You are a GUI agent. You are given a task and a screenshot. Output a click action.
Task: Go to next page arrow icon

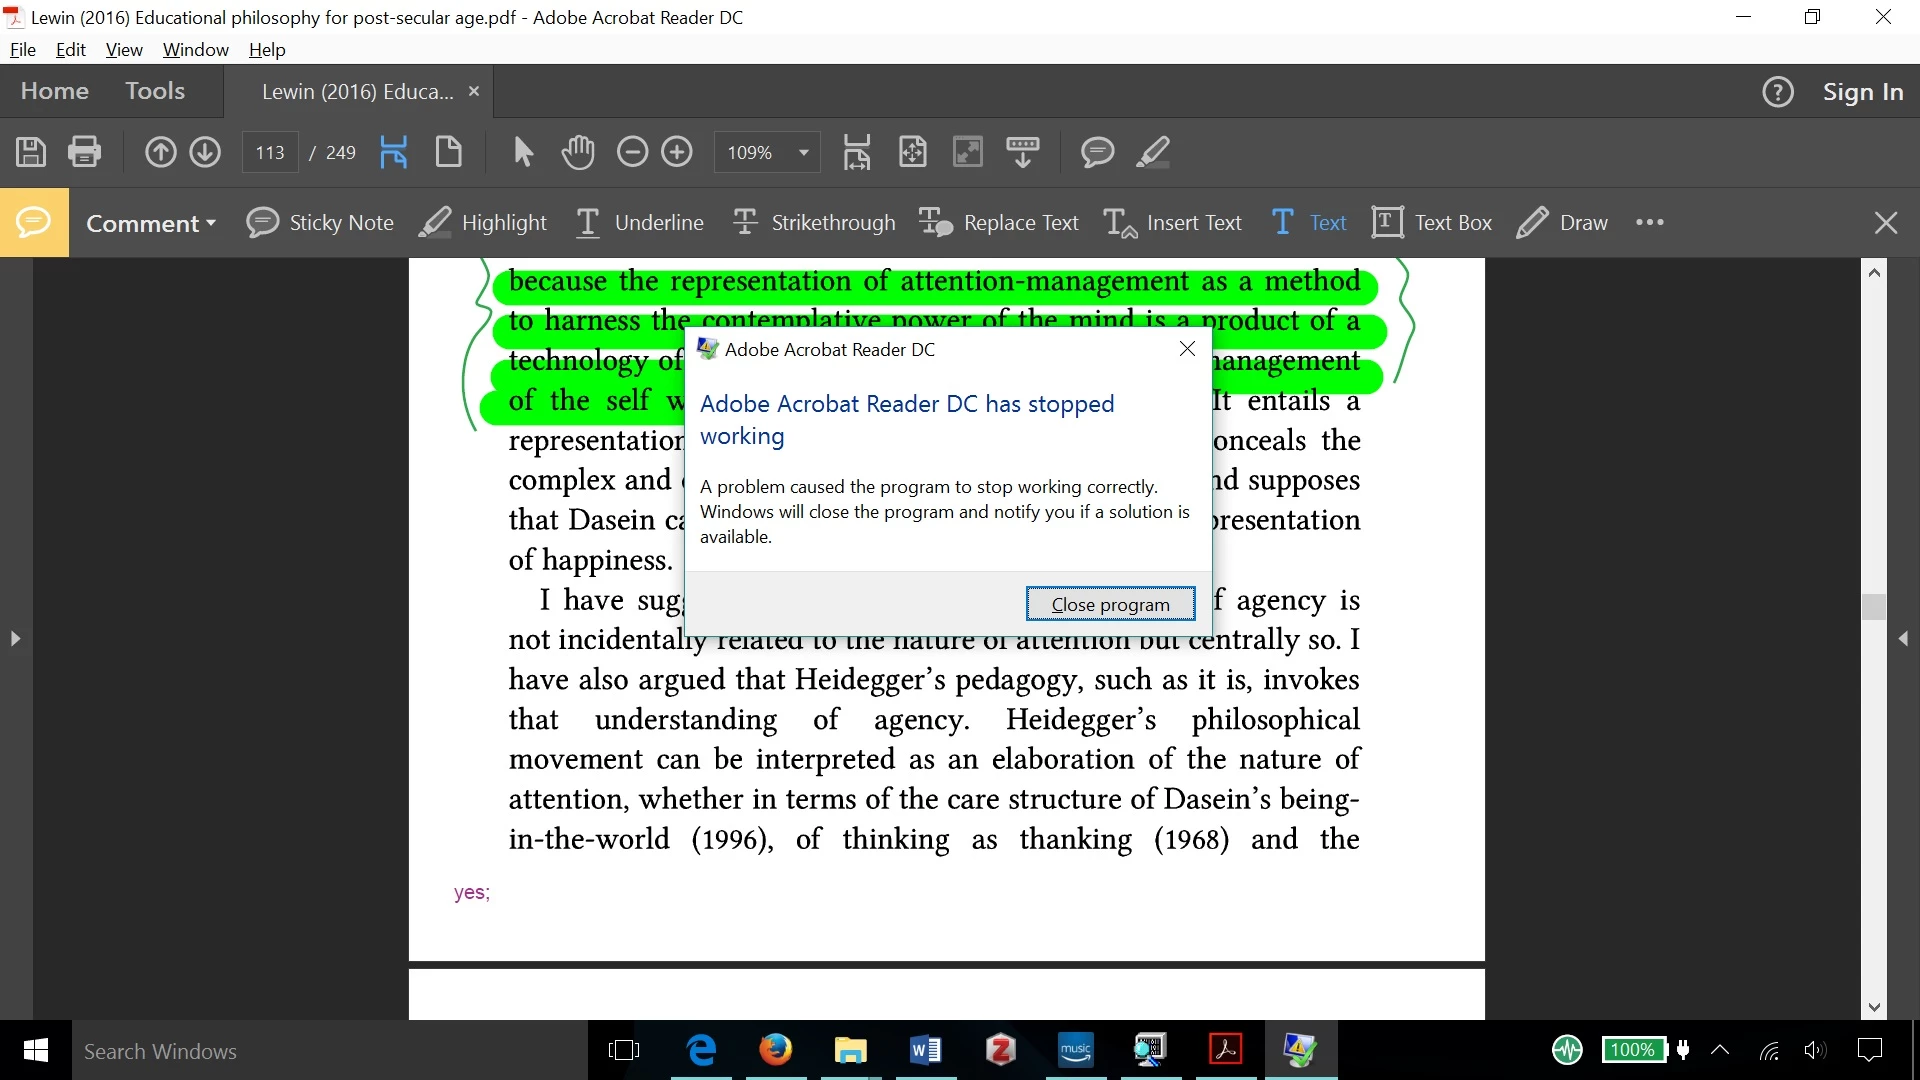(x=205, y=152)
